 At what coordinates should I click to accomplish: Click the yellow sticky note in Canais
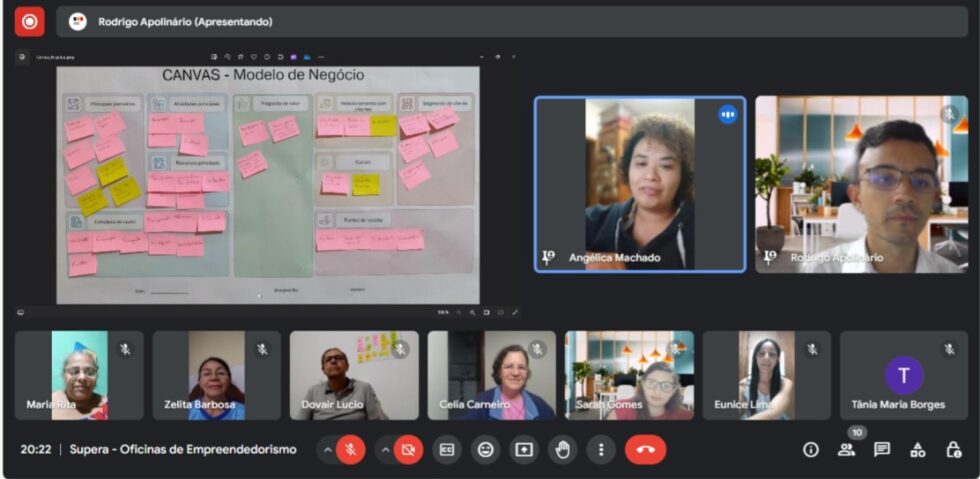click(366, 184)
